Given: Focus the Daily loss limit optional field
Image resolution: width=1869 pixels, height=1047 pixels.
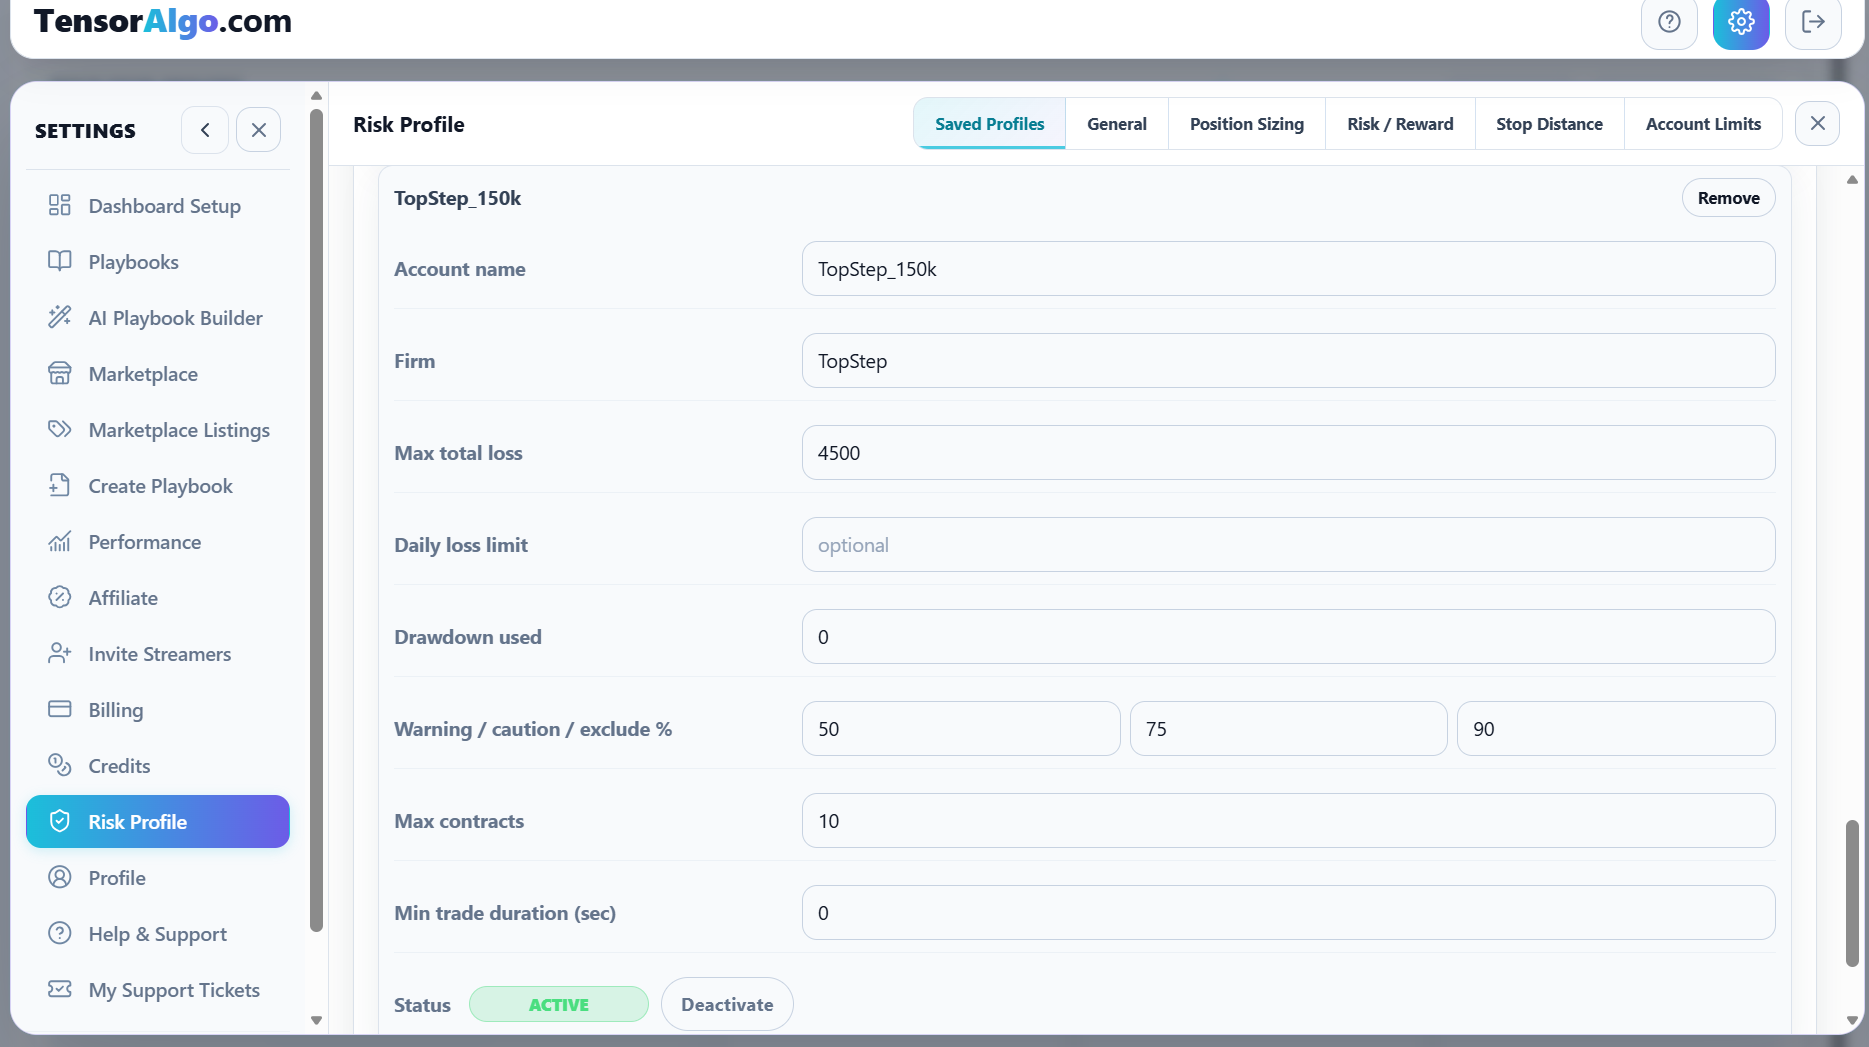Looking at the screenshot, I should (x=1288, y=545).
